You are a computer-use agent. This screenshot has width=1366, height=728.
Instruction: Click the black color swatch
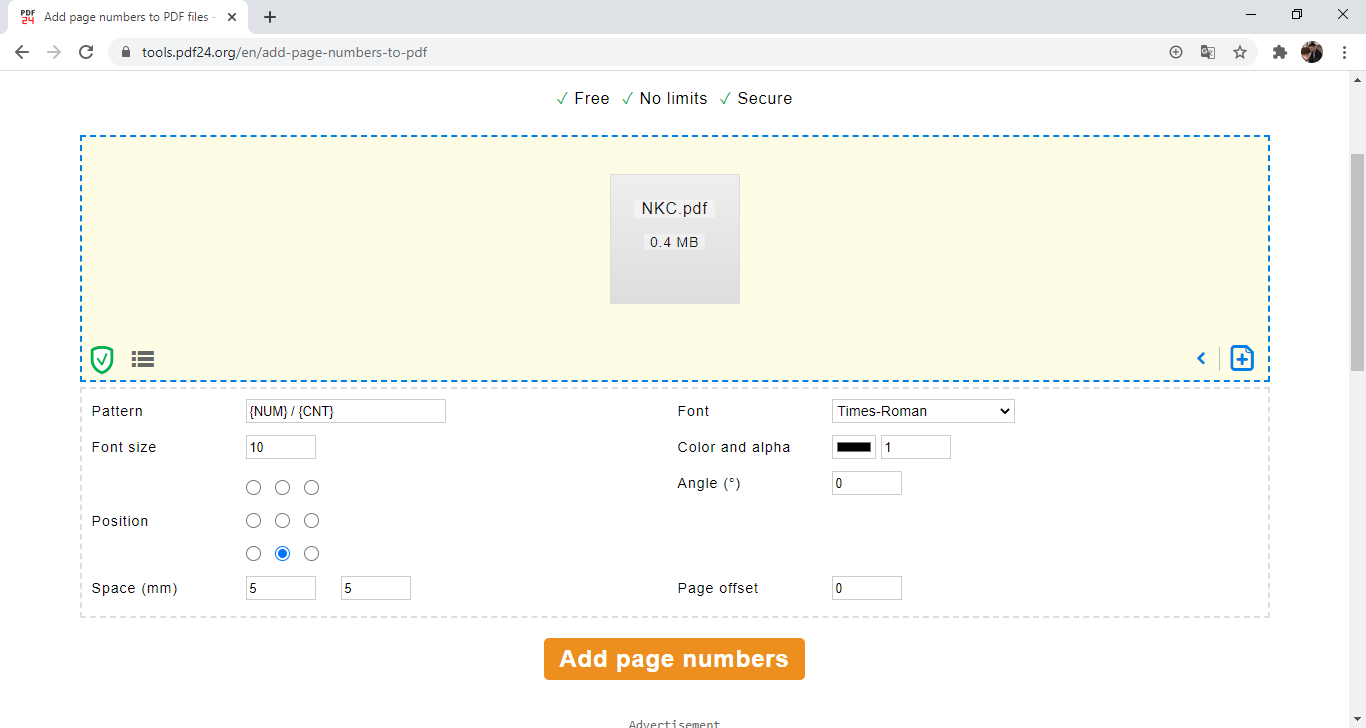click(x=854, y=447)
